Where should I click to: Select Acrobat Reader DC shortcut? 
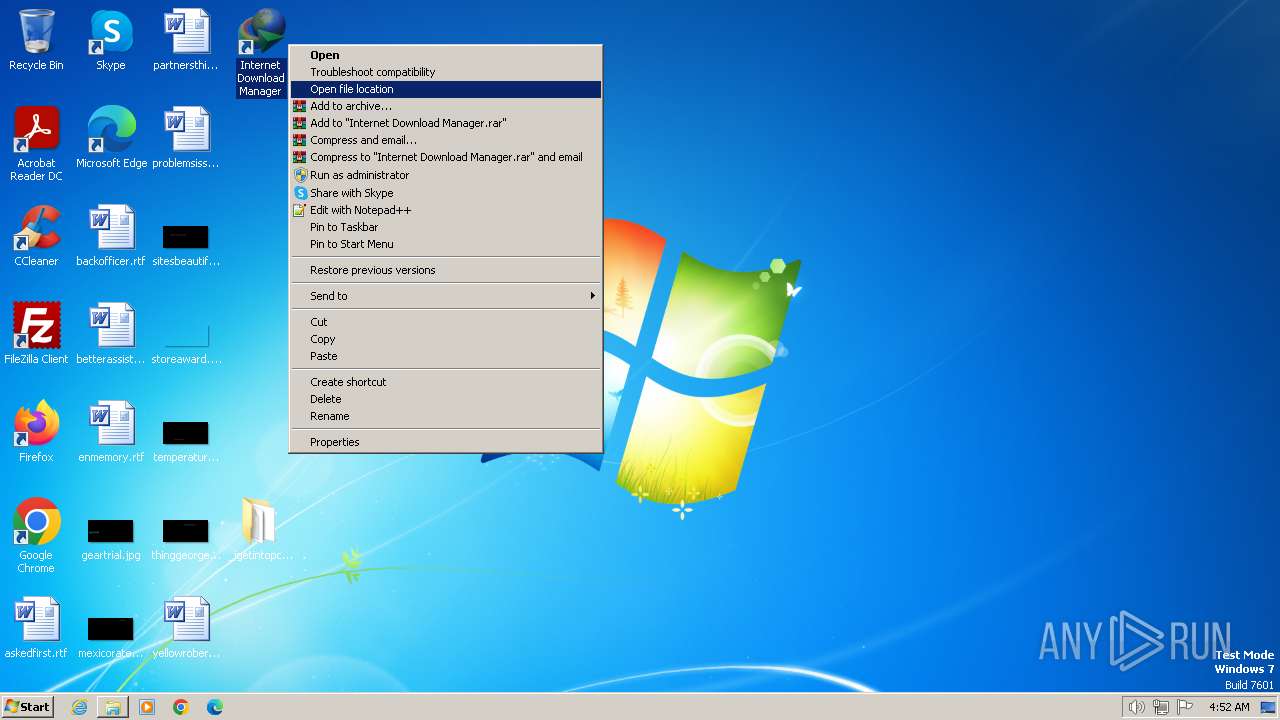(36, 145)
